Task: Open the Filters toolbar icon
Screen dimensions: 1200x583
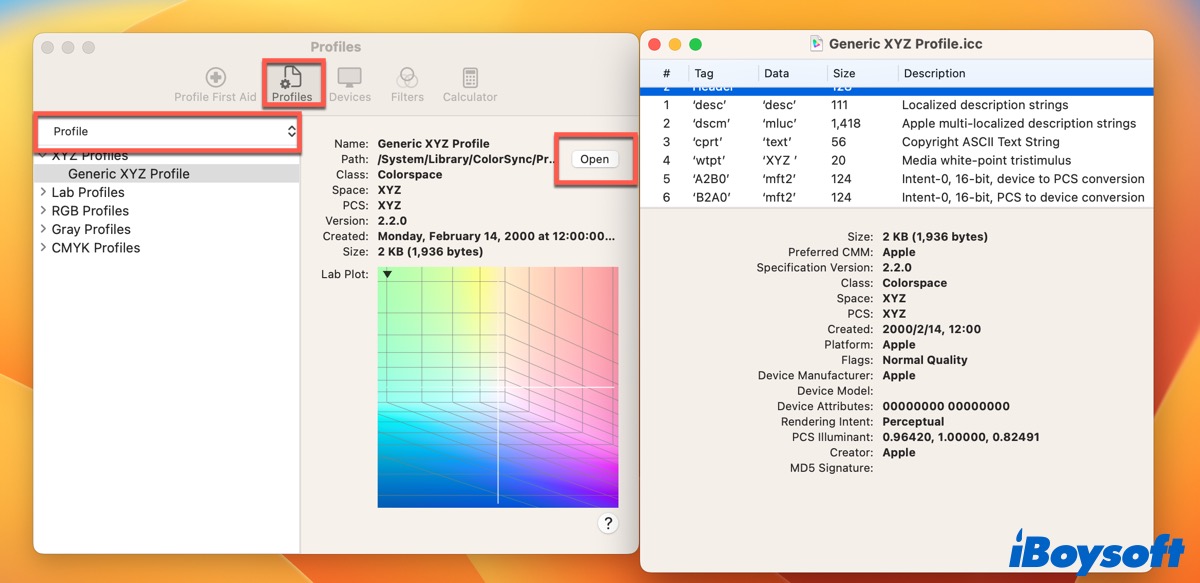Action: 407,85
